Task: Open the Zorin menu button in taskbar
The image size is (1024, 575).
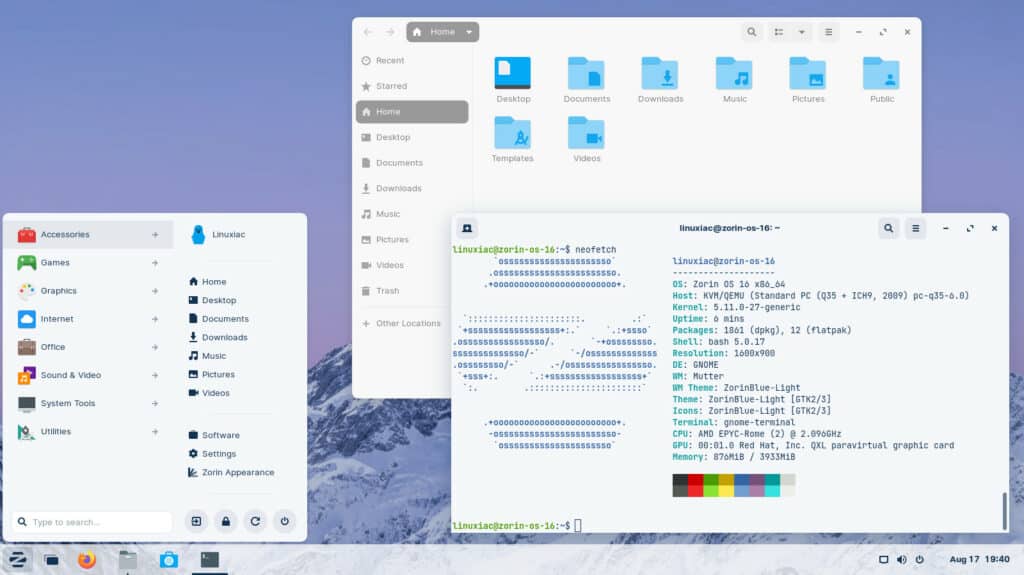Action: pos(18,560)
